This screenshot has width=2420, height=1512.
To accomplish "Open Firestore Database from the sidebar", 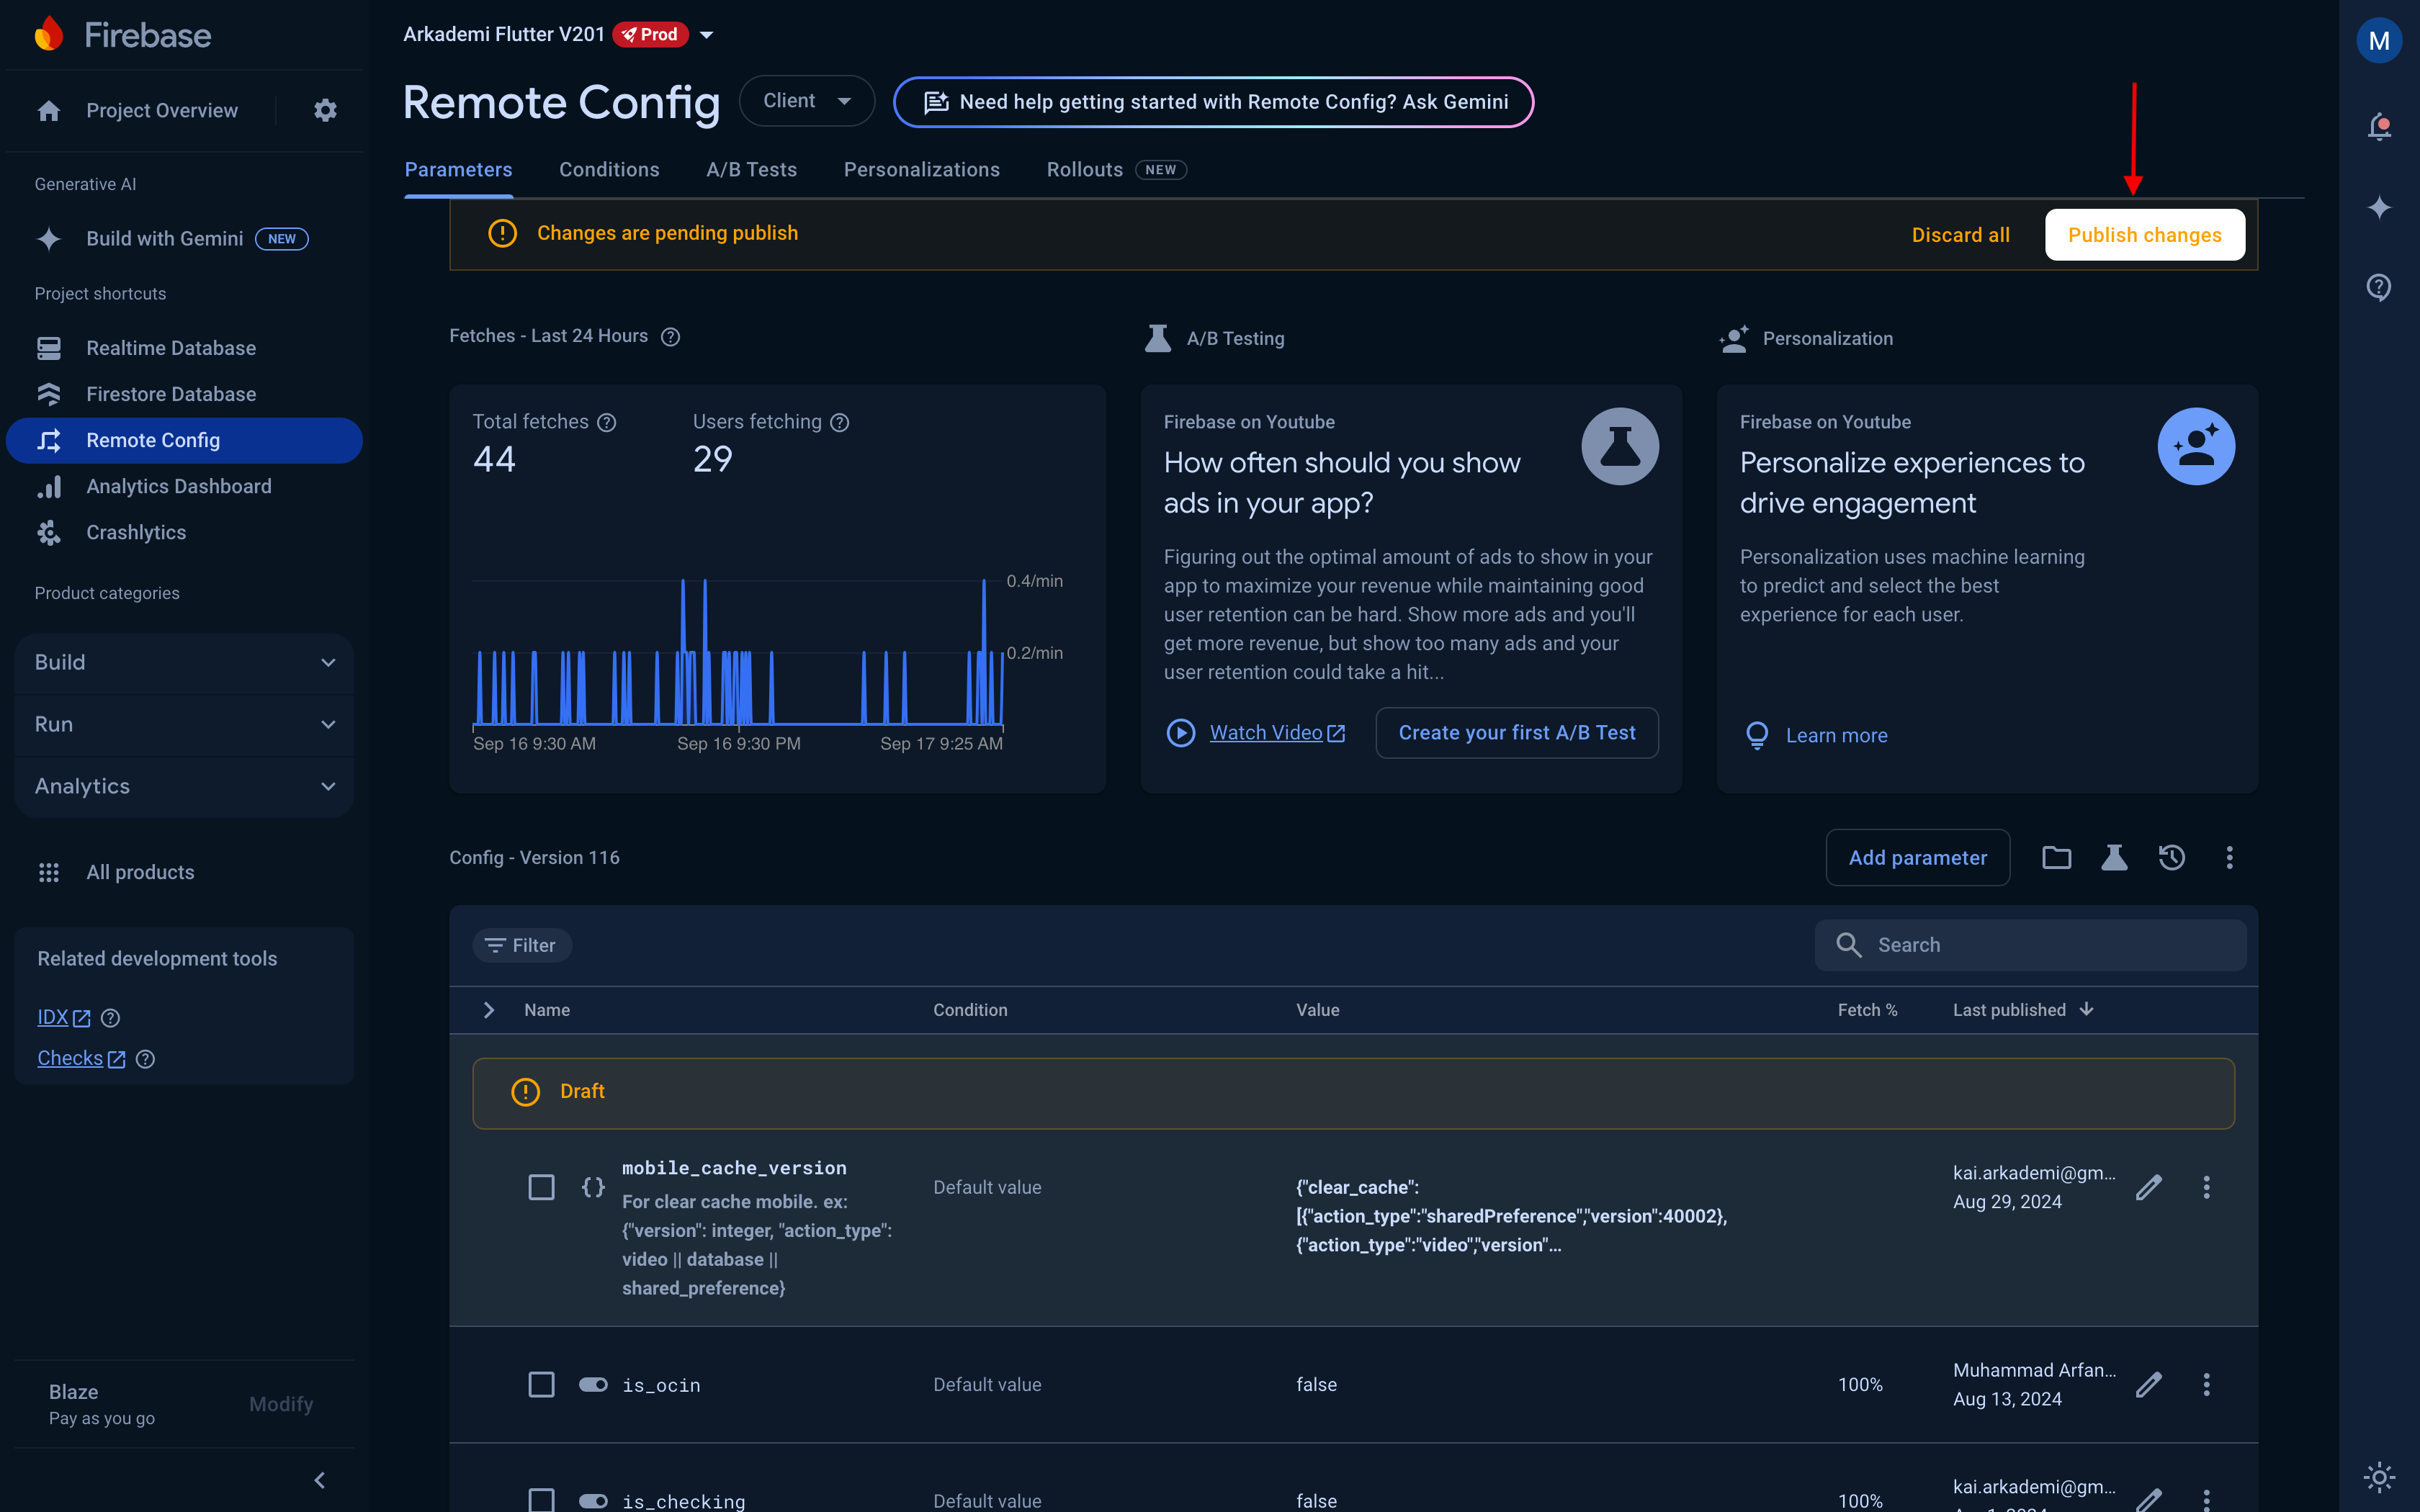I will click(171, 393).
